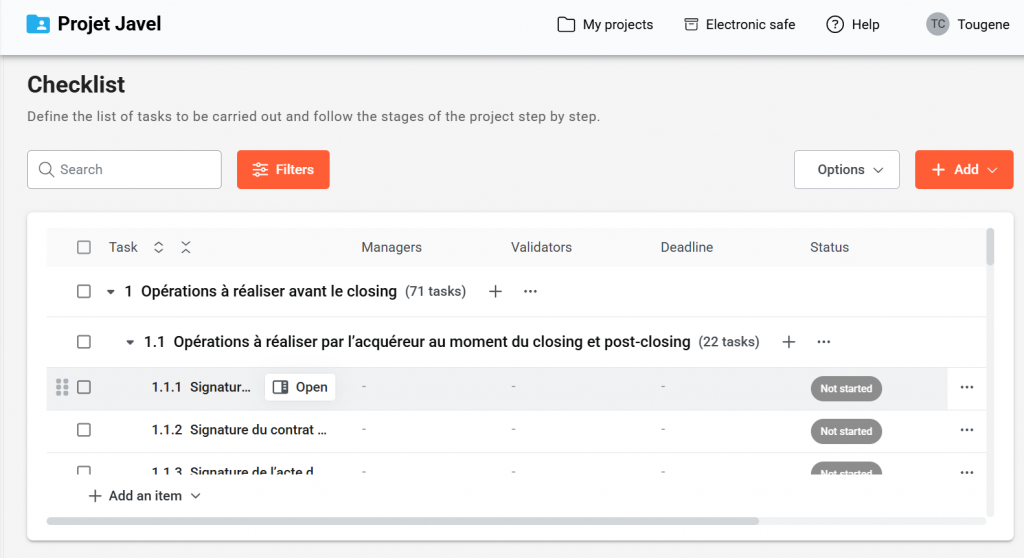Open the Electronic safe

pyautogui.click(x=739, y=25)
